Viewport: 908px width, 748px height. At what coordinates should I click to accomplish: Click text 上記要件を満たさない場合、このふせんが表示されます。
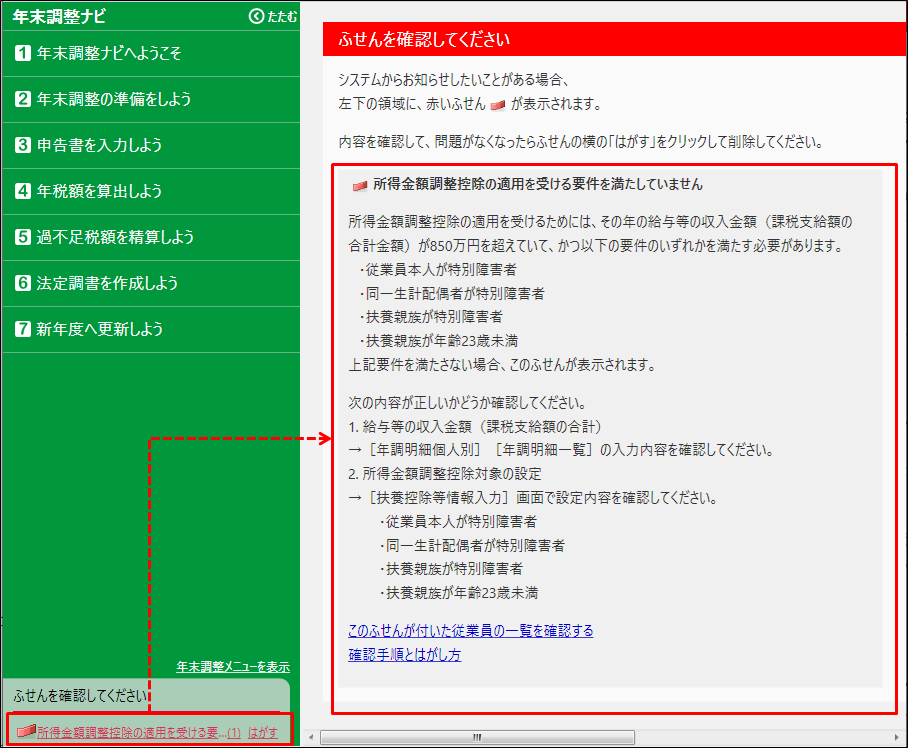point(502,365)
